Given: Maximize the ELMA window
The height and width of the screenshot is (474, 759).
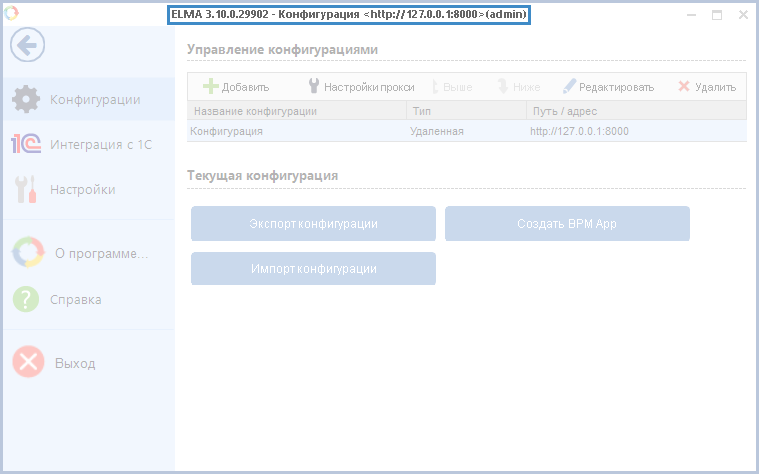Looking at the screenshot, I should pyautogui.click(x=717, y=15).
